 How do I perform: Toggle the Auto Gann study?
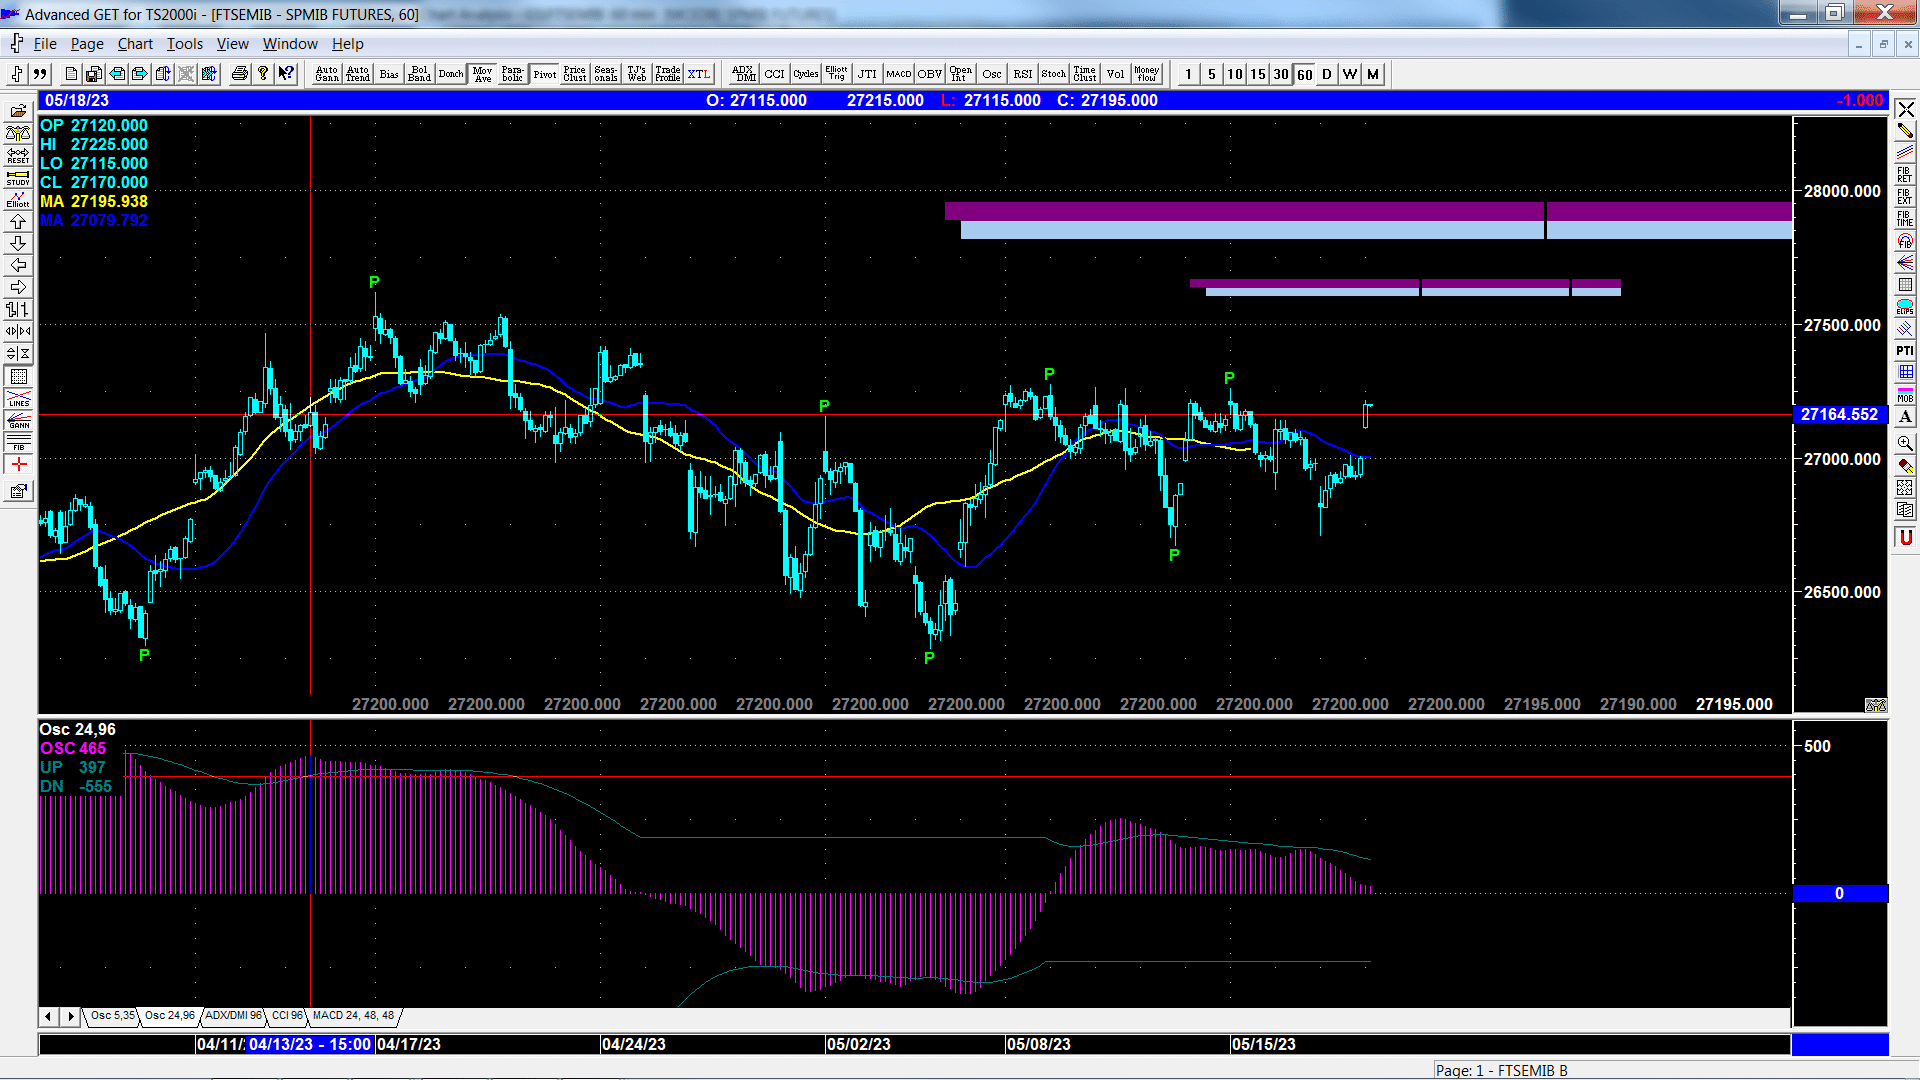327,74
